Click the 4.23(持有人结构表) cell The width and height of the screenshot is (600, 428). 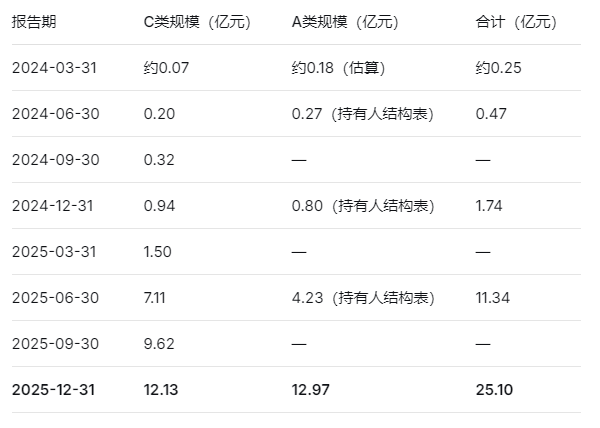click(x=363, y=298)
